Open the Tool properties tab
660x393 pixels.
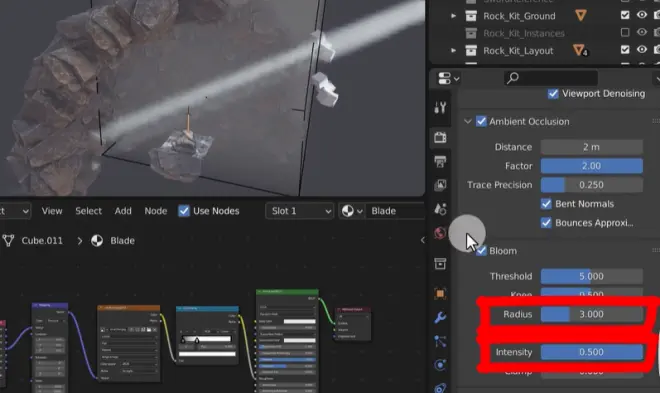coord(440,108)
